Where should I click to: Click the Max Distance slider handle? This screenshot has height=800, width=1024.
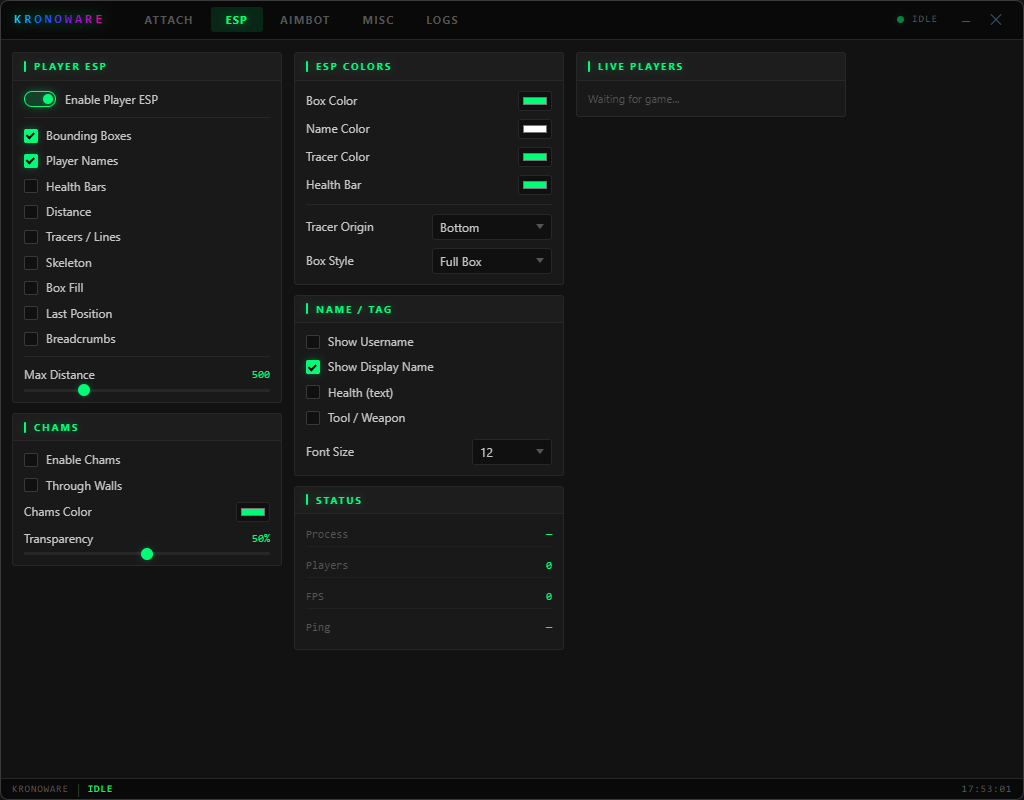click(84, 390)
